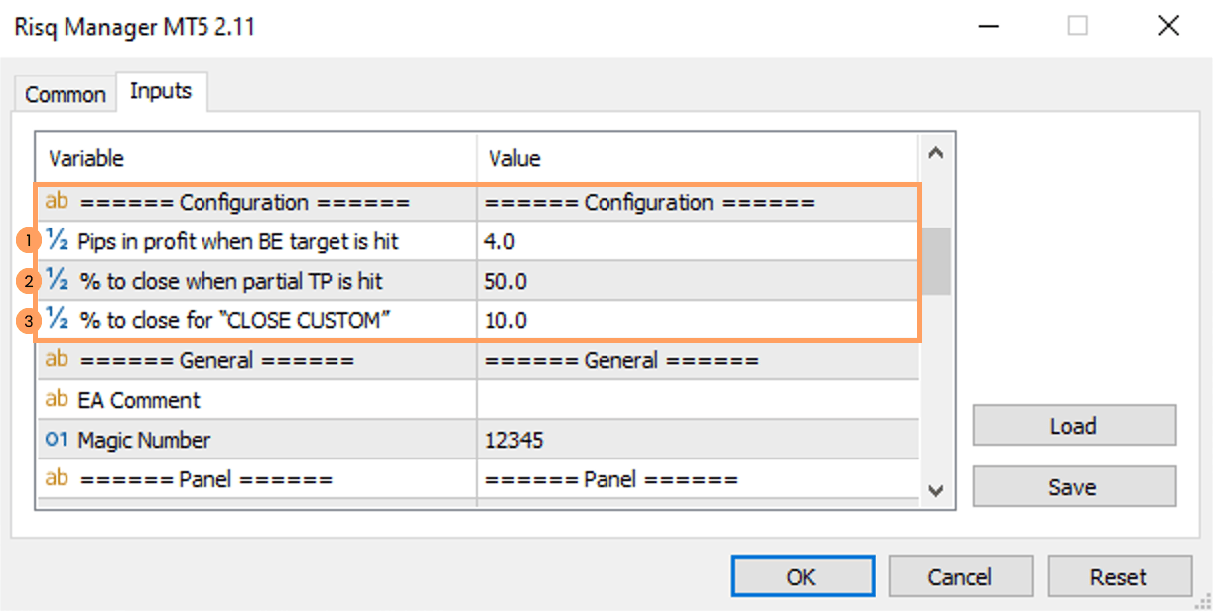Click the icon beside CLOSE CUSTOM percentage
The width and height of the screenshot is (1213, 611).
tap(57, 321)
